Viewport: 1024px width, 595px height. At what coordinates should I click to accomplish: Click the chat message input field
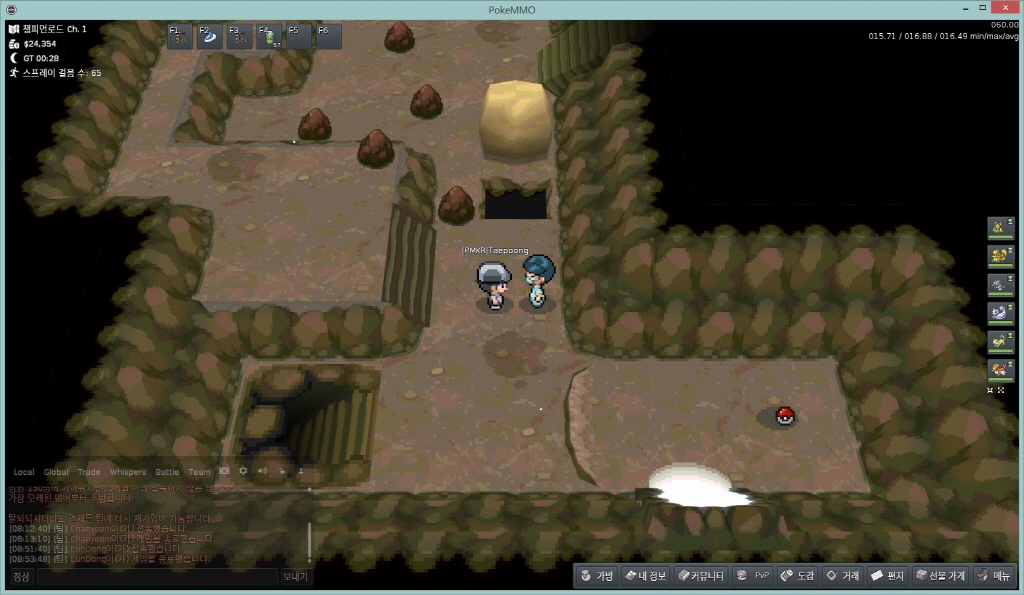pos(156,577)
